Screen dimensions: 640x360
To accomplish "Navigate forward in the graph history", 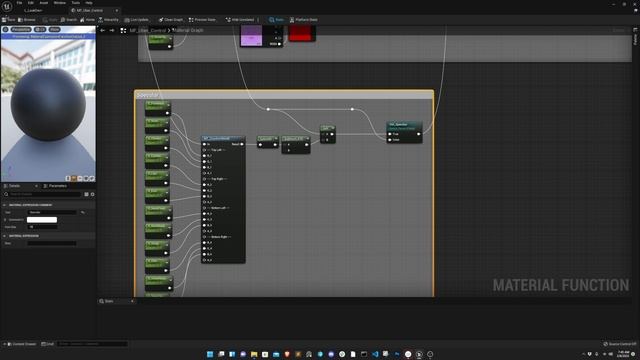I will pos(112,30).
